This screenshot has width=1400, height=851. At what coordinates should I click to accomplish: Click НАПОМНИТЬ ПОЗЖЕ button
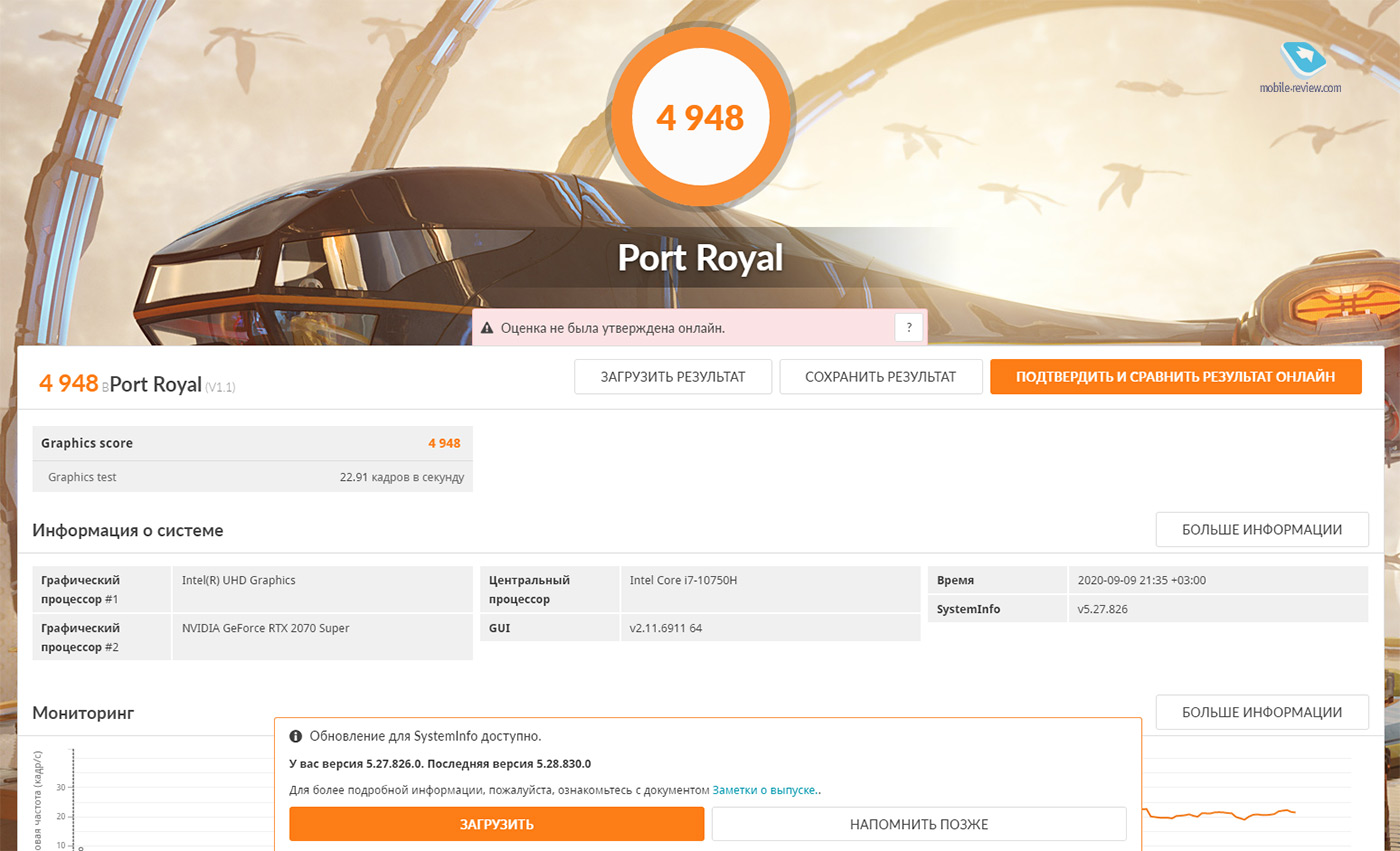[919, 824]
